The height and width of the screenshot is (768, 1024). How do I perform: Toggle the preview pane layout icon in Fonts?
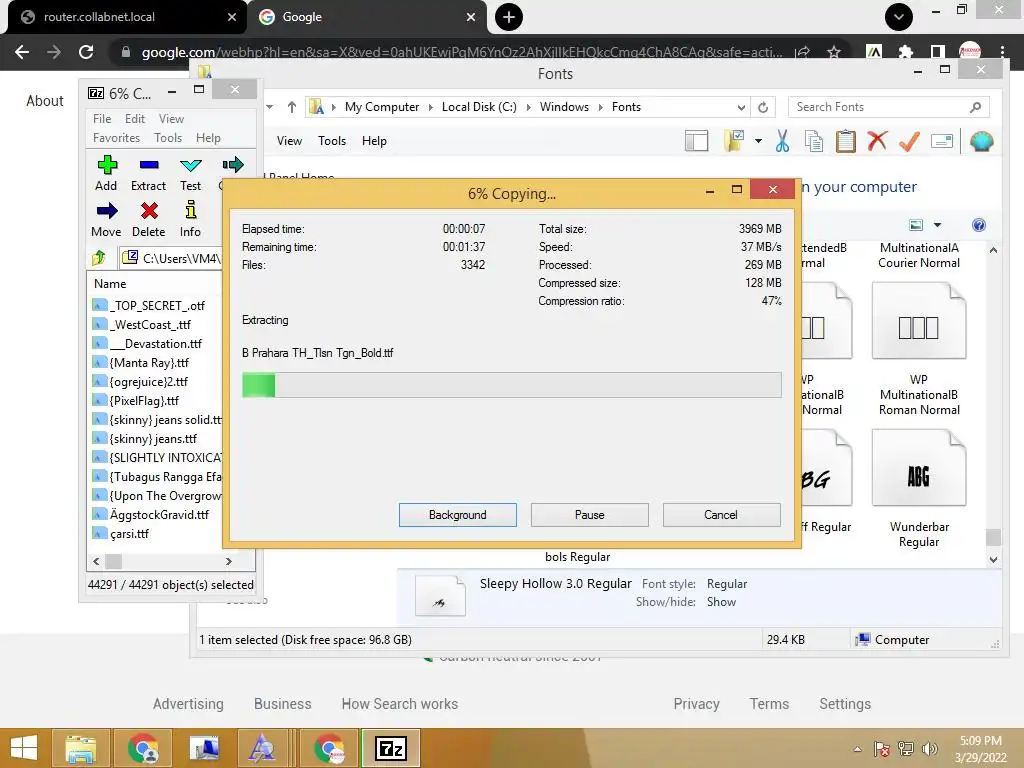pos(696,141)
